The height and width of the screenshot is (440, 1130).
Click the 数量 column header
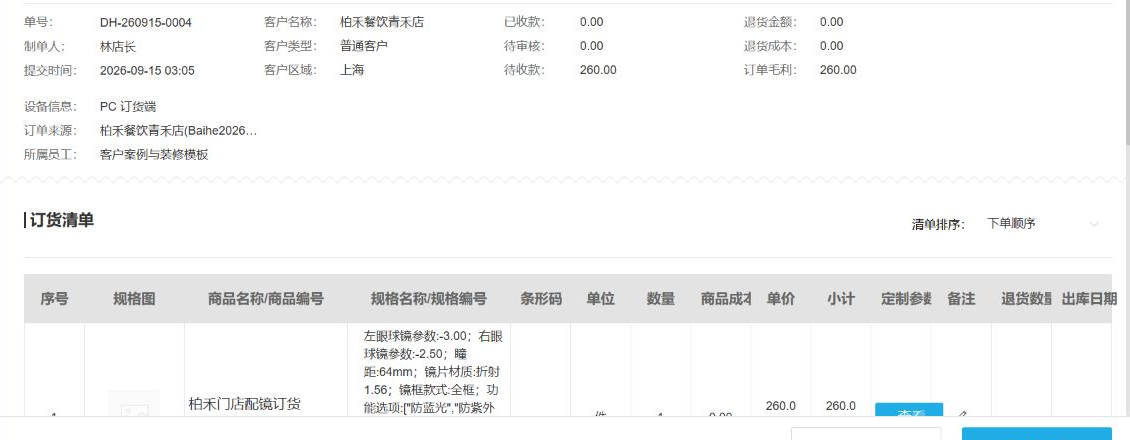(x=661, y=299)
